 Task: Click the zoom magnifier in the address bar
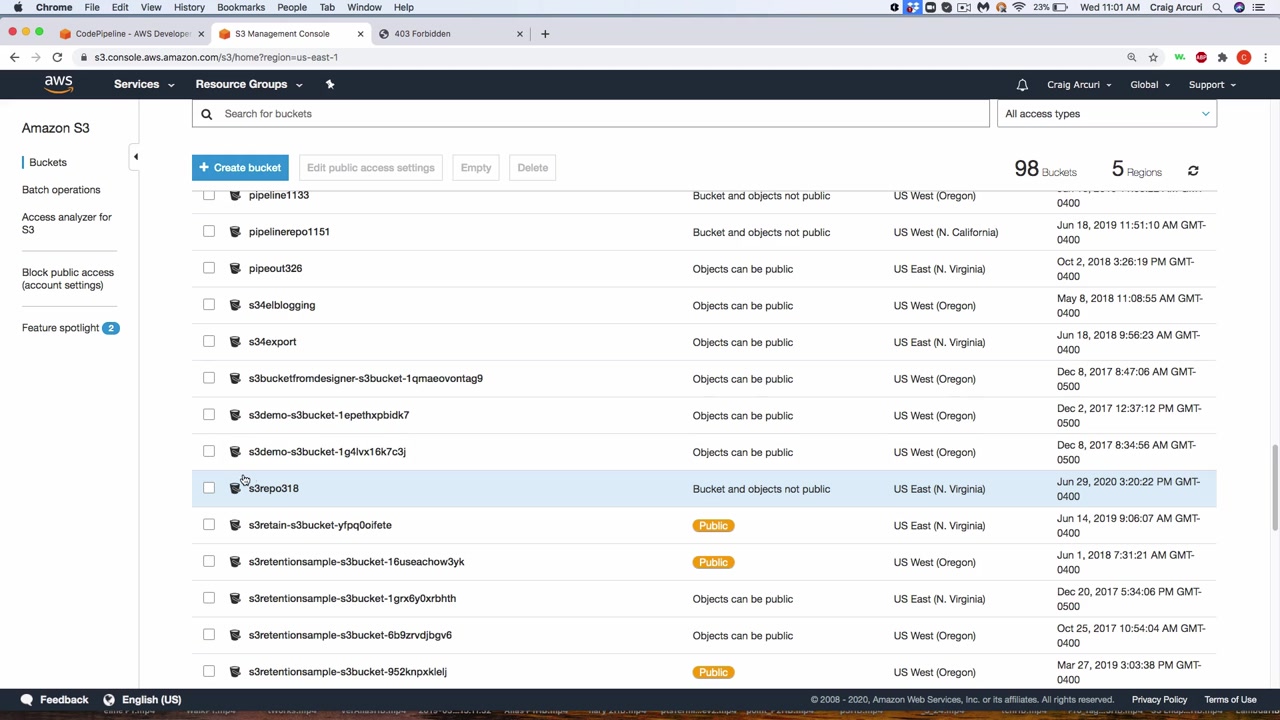1132,58
